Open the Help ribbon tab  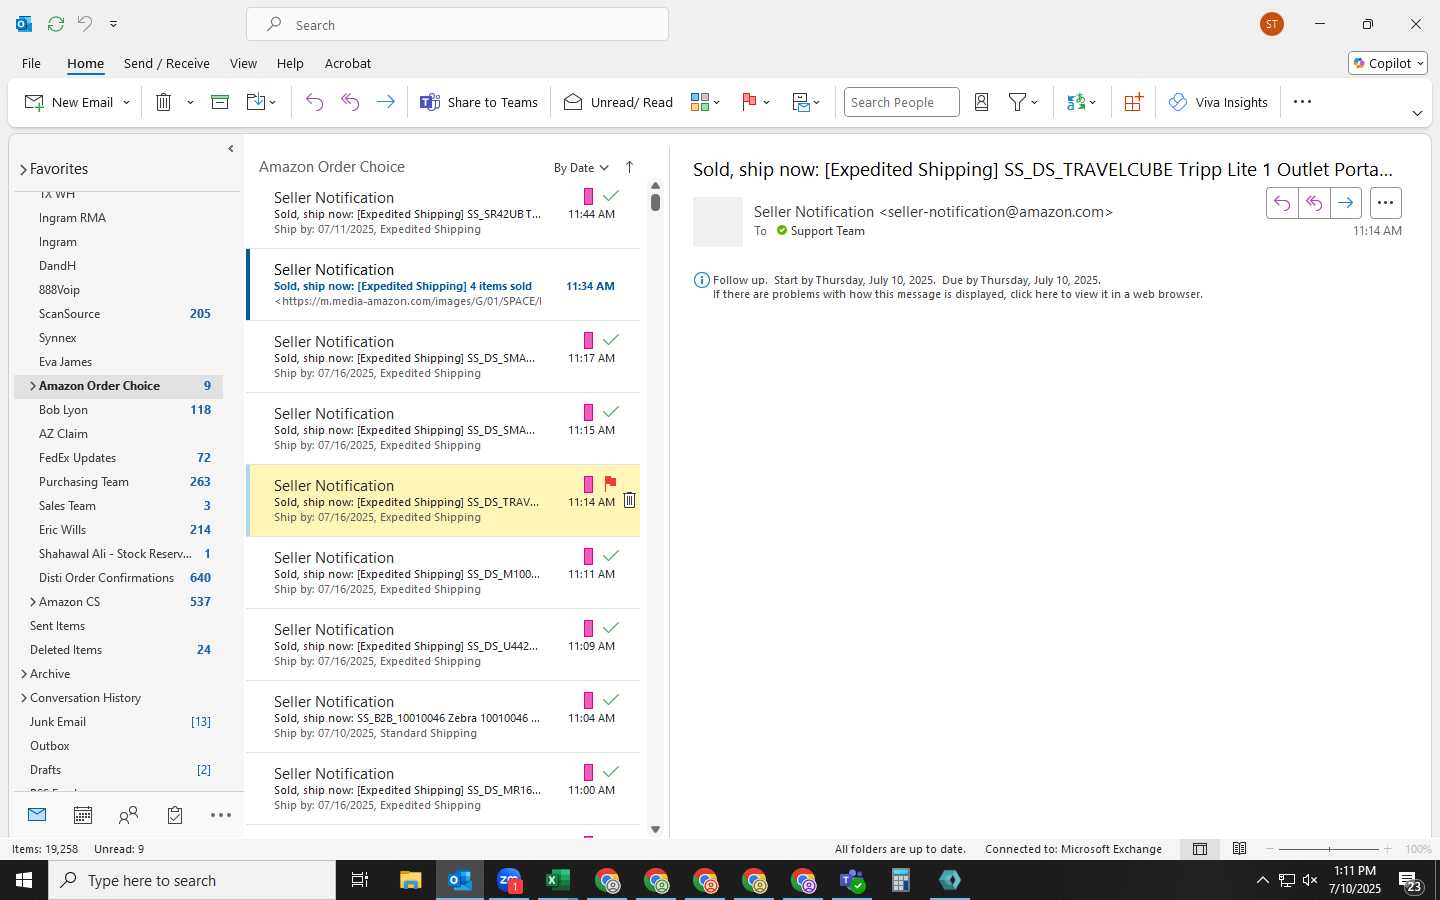tap(290, 63)
